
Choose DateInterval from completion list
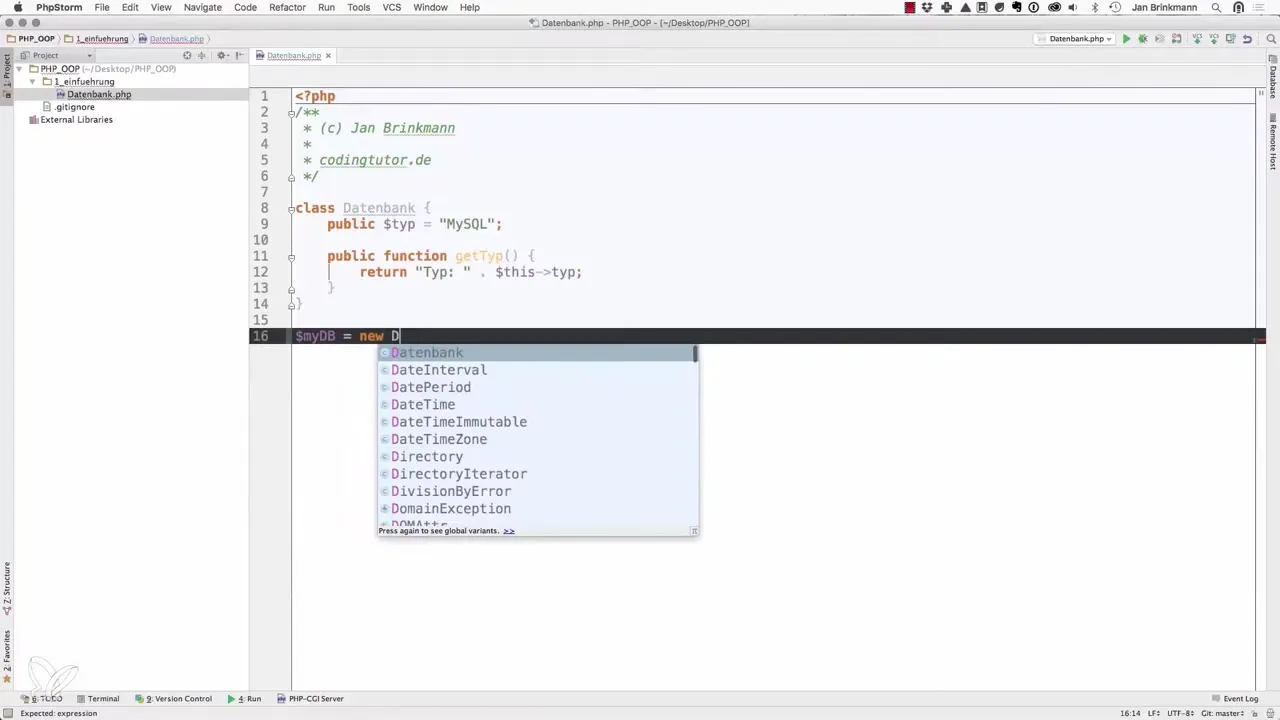[537, 370]
